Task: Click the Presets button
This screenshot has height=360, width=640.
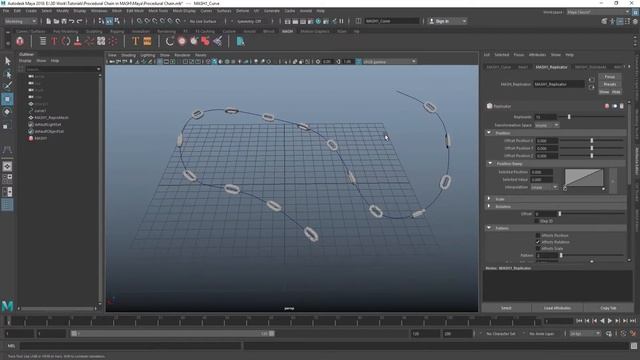Action: (609, 84)
